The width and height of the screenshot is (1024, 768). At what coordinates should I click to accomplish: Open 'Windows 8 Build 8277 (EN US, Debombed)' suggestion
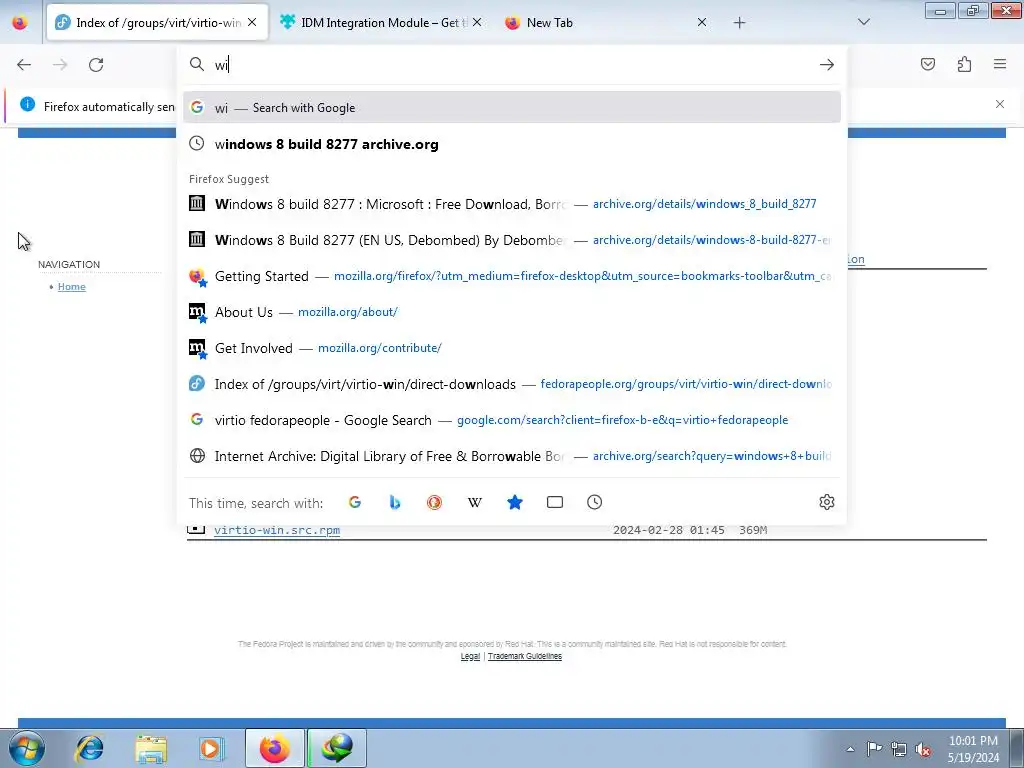(512, 240)
